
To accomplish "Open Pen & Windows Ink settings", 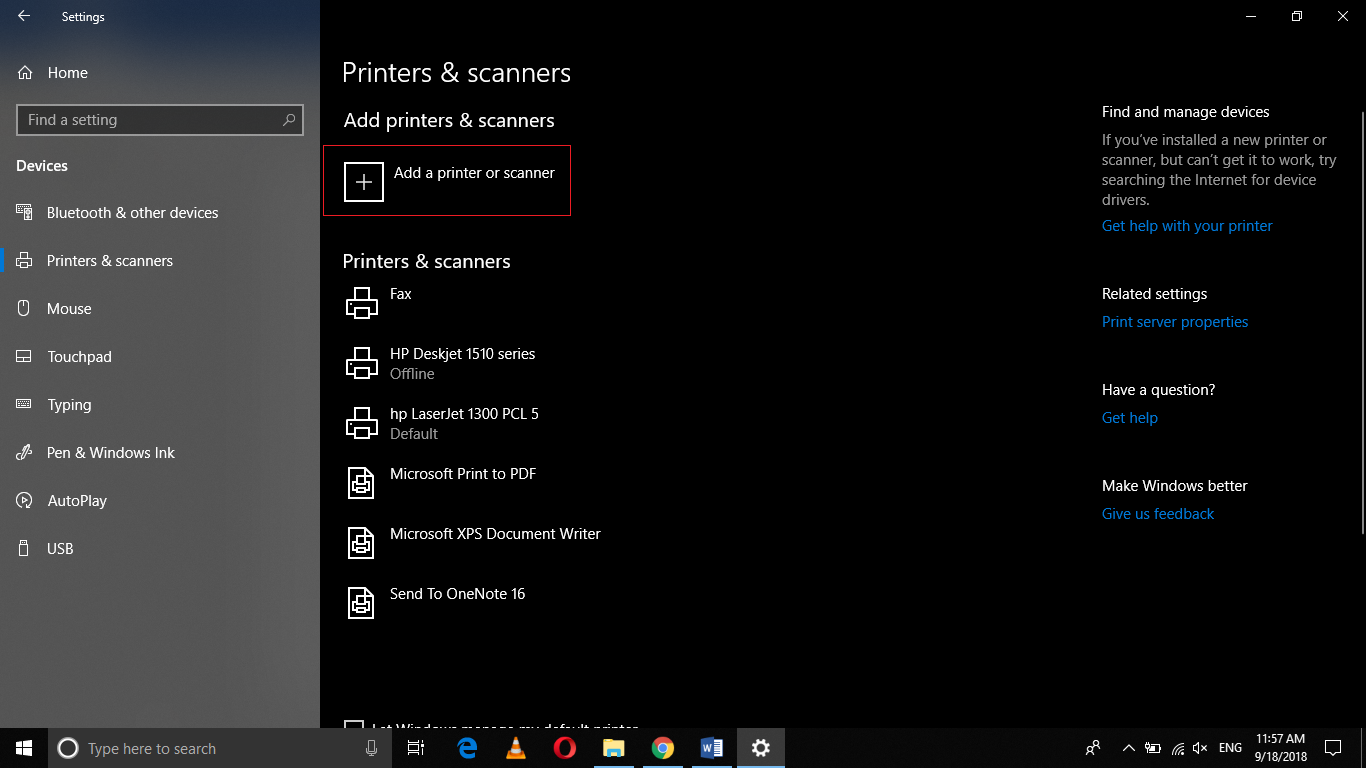I will (x=108, y=452).
